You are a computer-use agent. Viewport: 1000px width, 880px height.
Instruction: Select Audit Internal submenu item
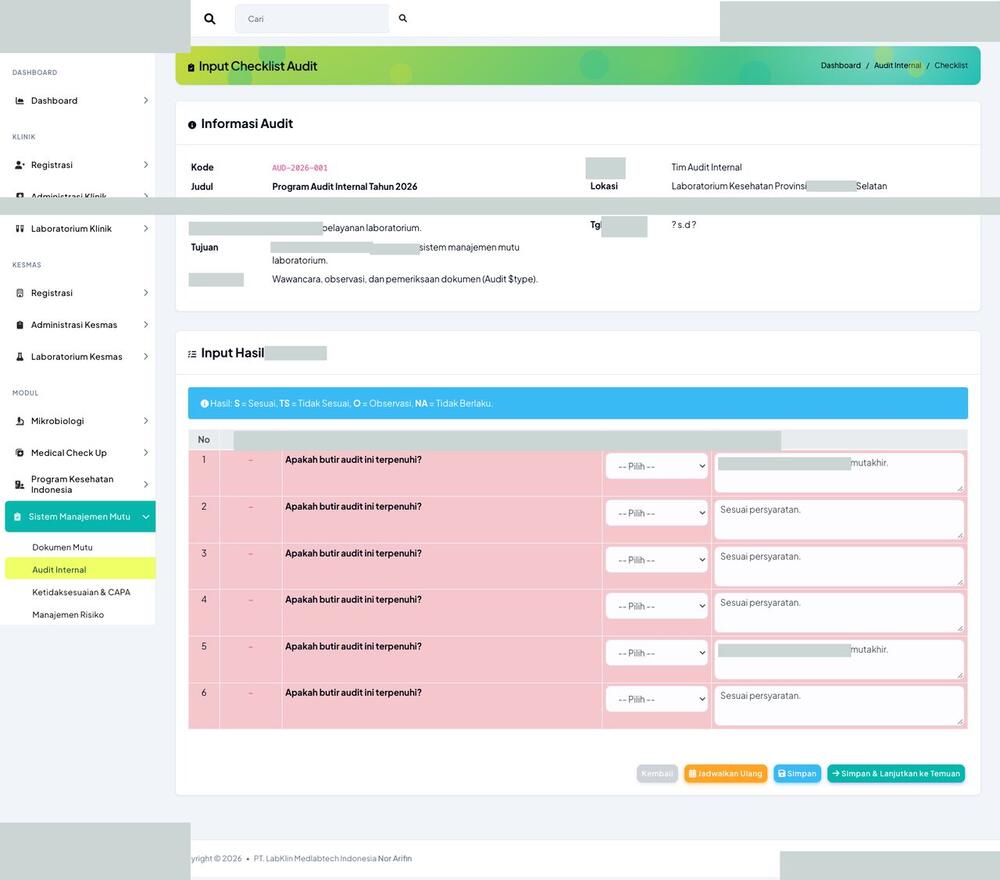click(x=80, y=569)
